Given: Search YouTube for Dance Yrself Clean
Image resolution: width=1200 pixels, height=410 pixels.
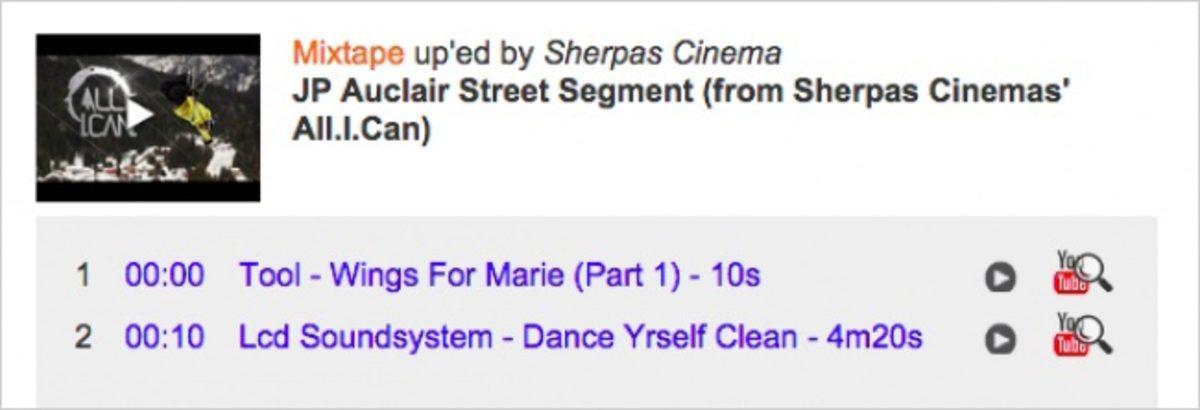Looking at the screenshot, I should click(x=1084, y=335).
